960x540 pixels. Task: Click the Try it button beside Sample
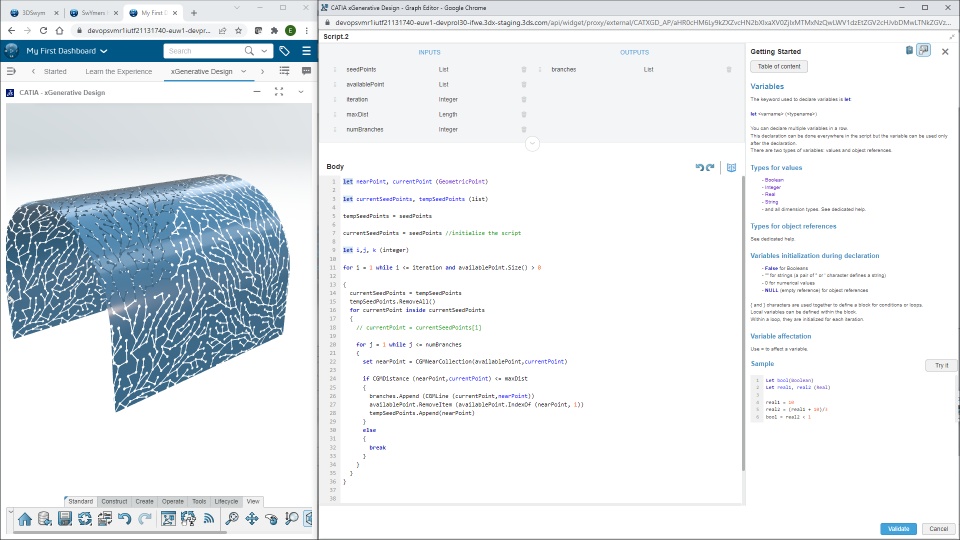(x=941, y=366)
